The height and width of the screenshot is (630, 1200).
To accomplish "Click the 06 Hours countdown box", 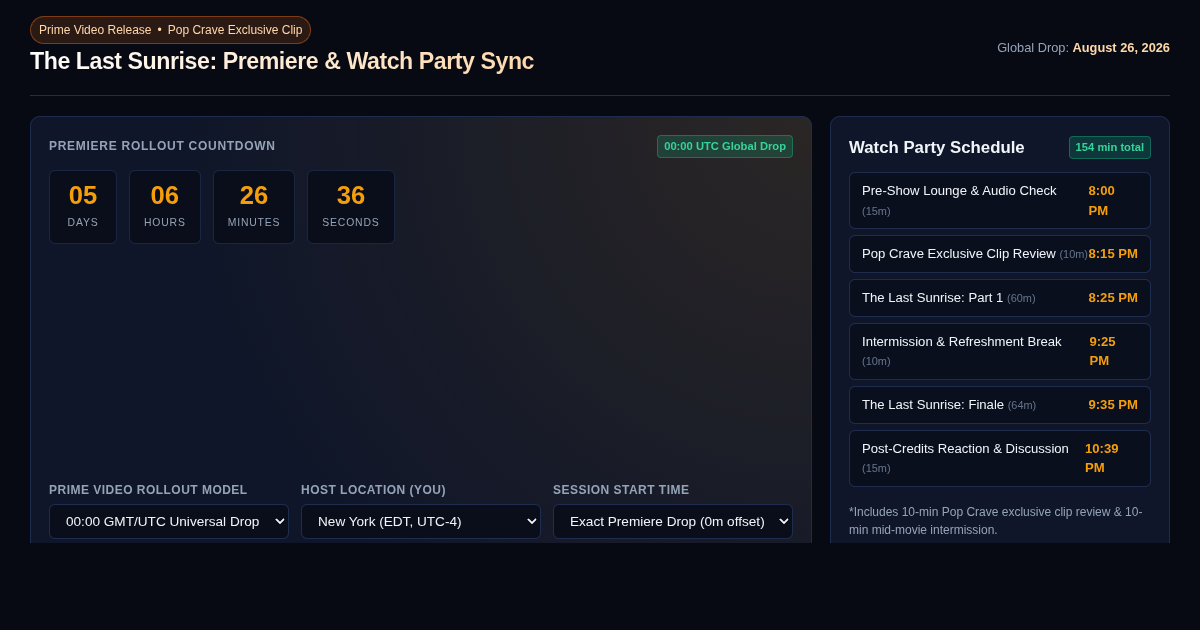I will point(165,207).
